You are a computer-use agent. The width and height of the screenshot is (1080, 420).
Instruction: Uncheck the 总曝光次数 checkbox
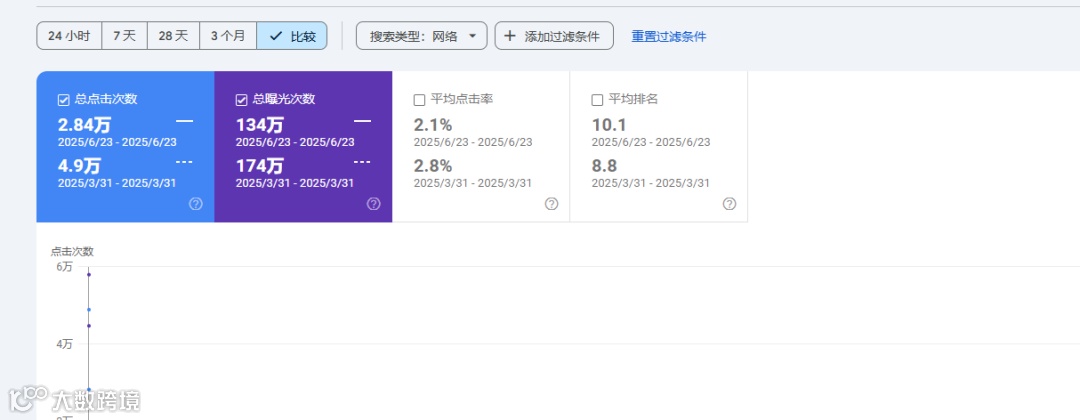(241, 100)
